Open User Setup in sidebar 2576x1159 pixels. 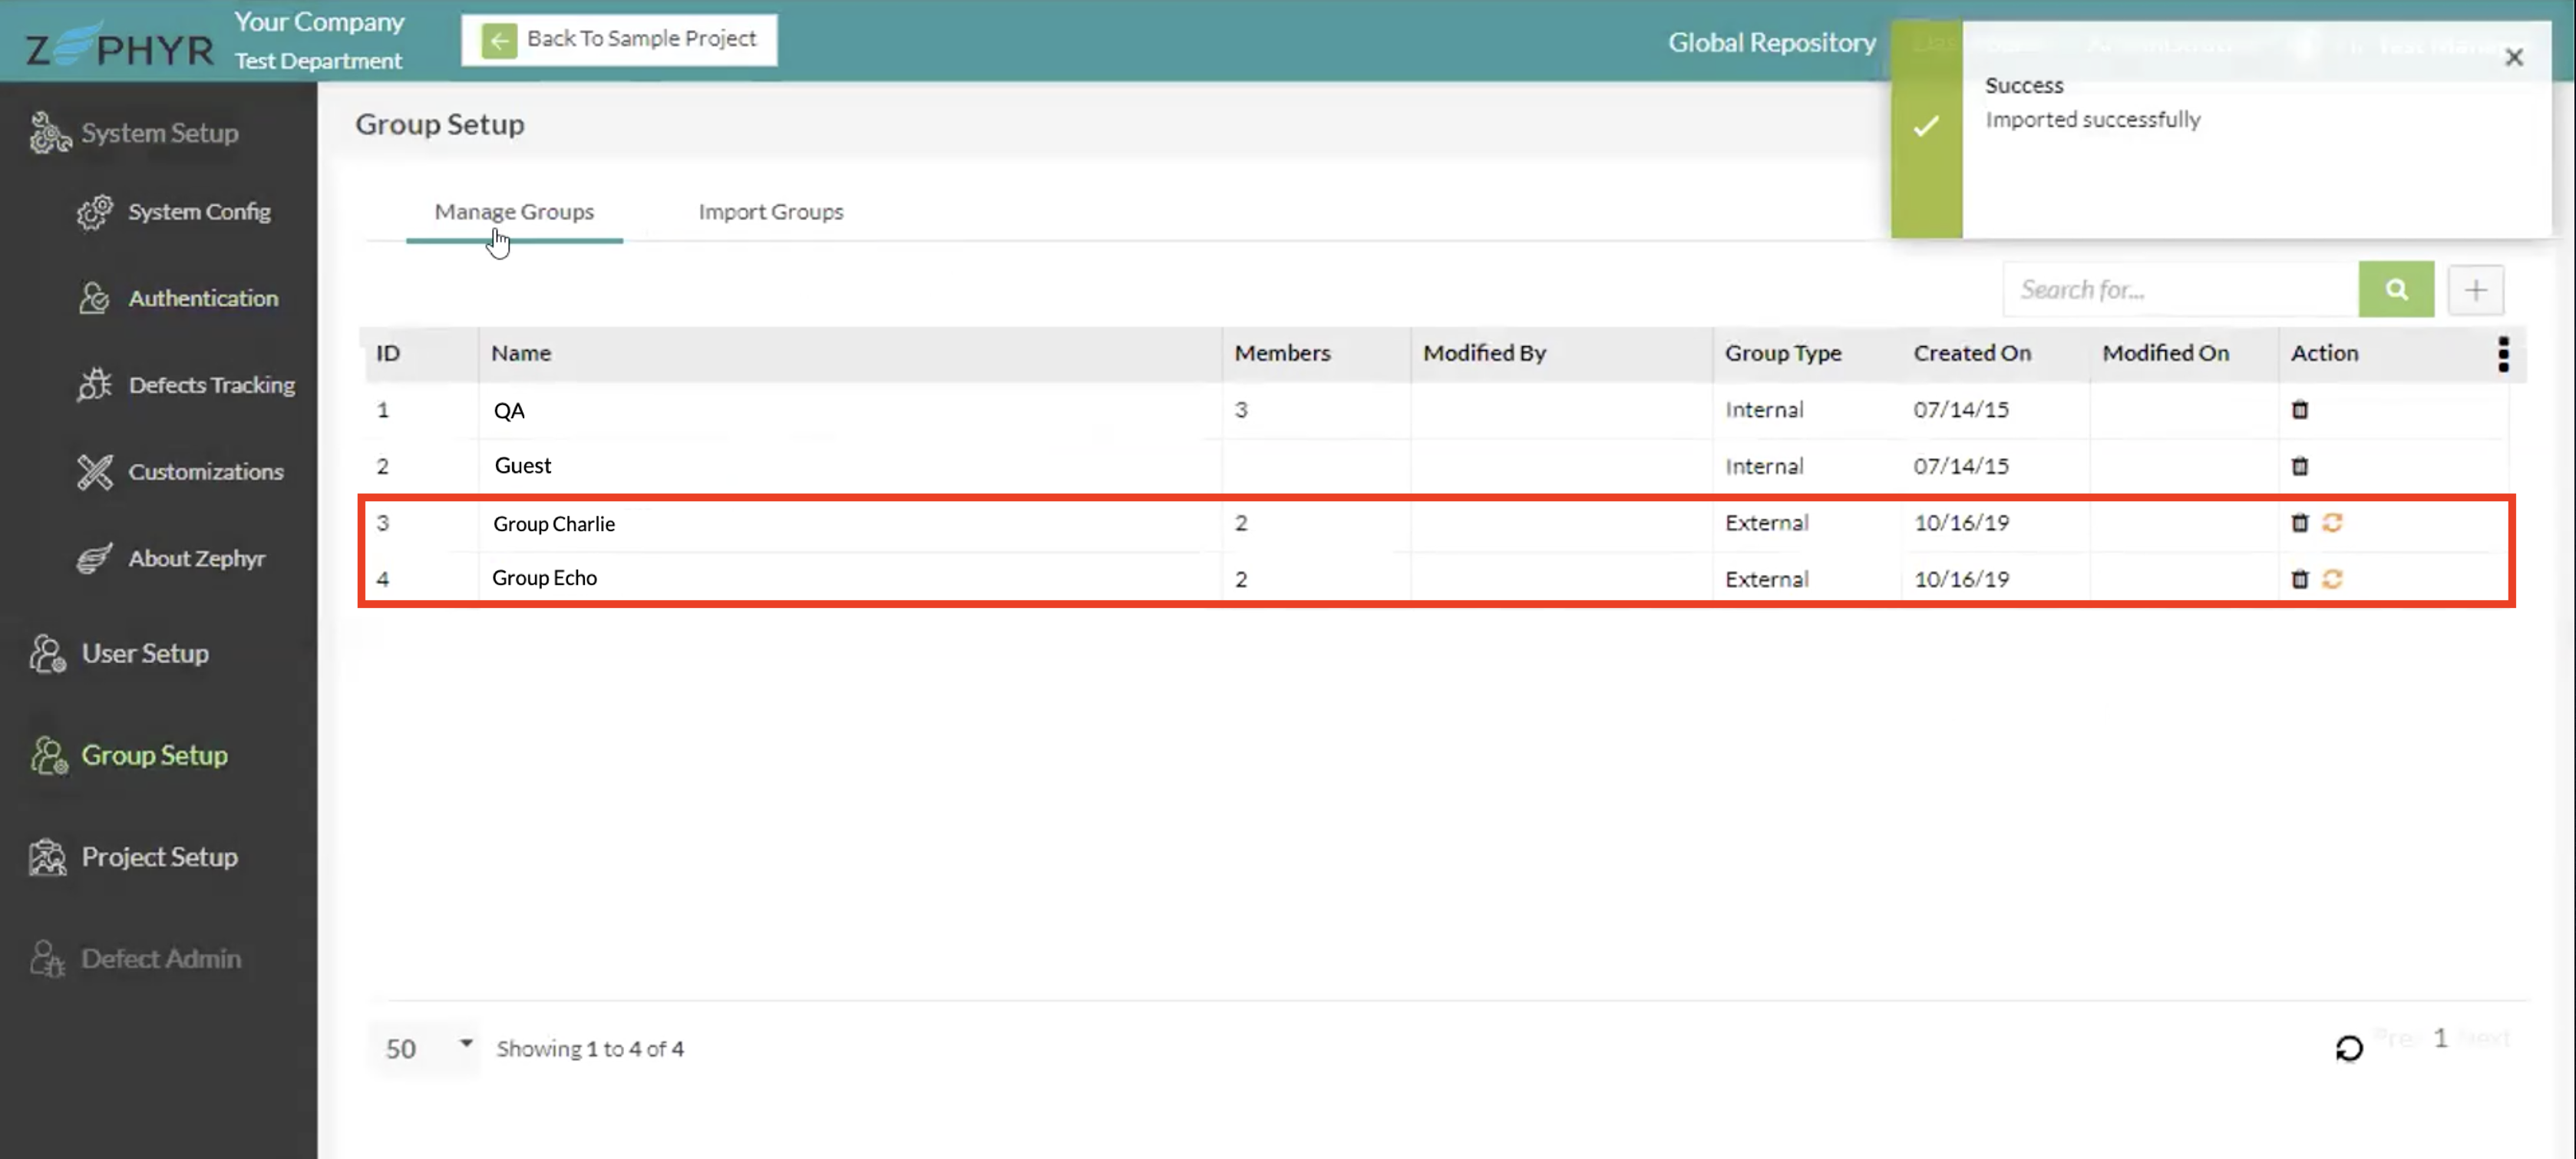click(145, 653)
